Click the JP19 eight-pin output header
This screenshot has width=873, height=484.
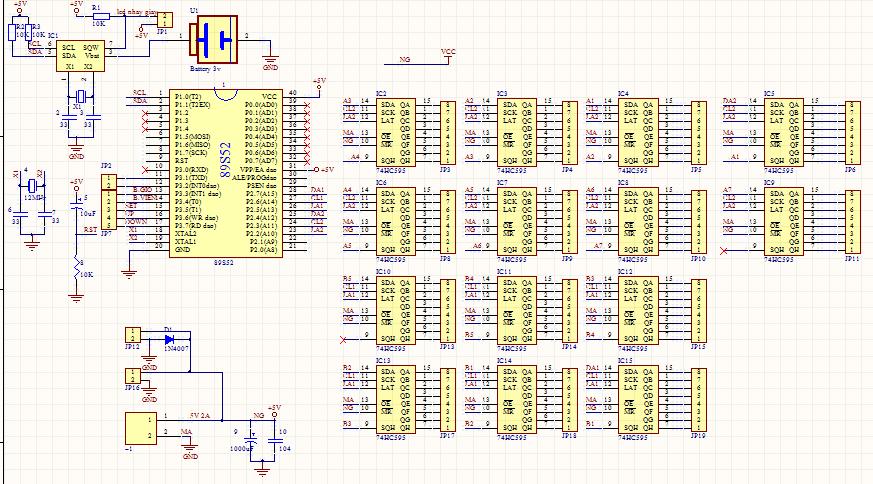tap(699, 400)
